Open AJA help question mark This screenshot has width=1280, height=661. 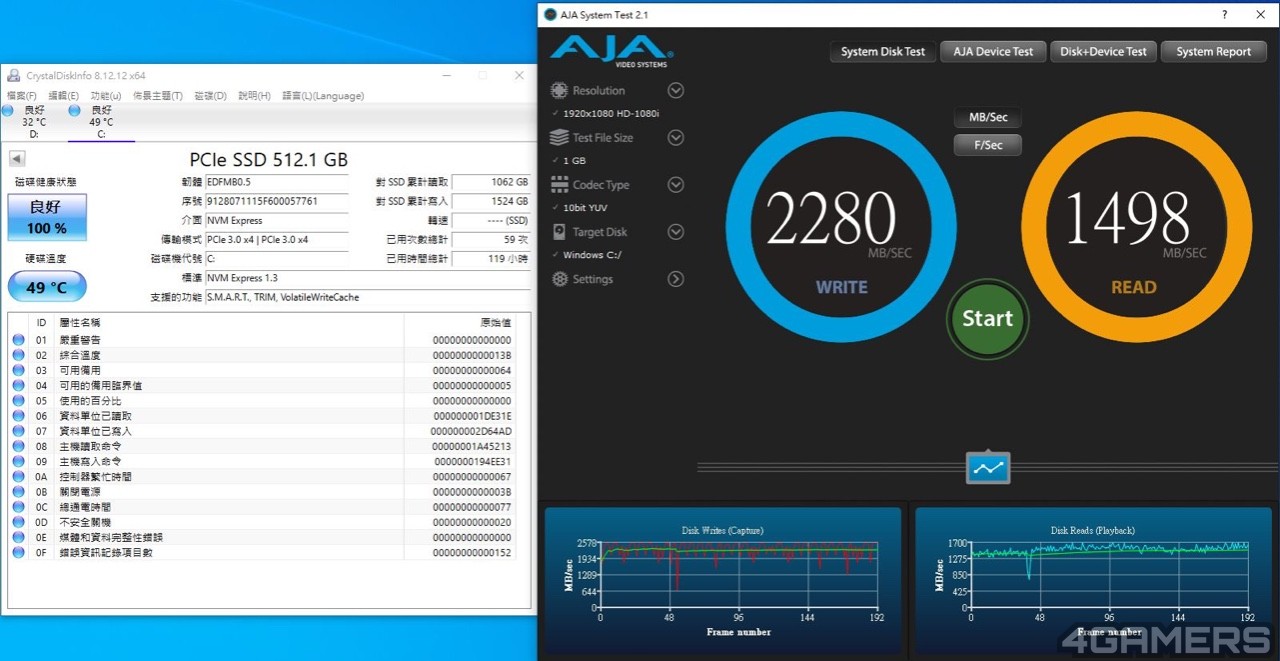pos(1225,15)
